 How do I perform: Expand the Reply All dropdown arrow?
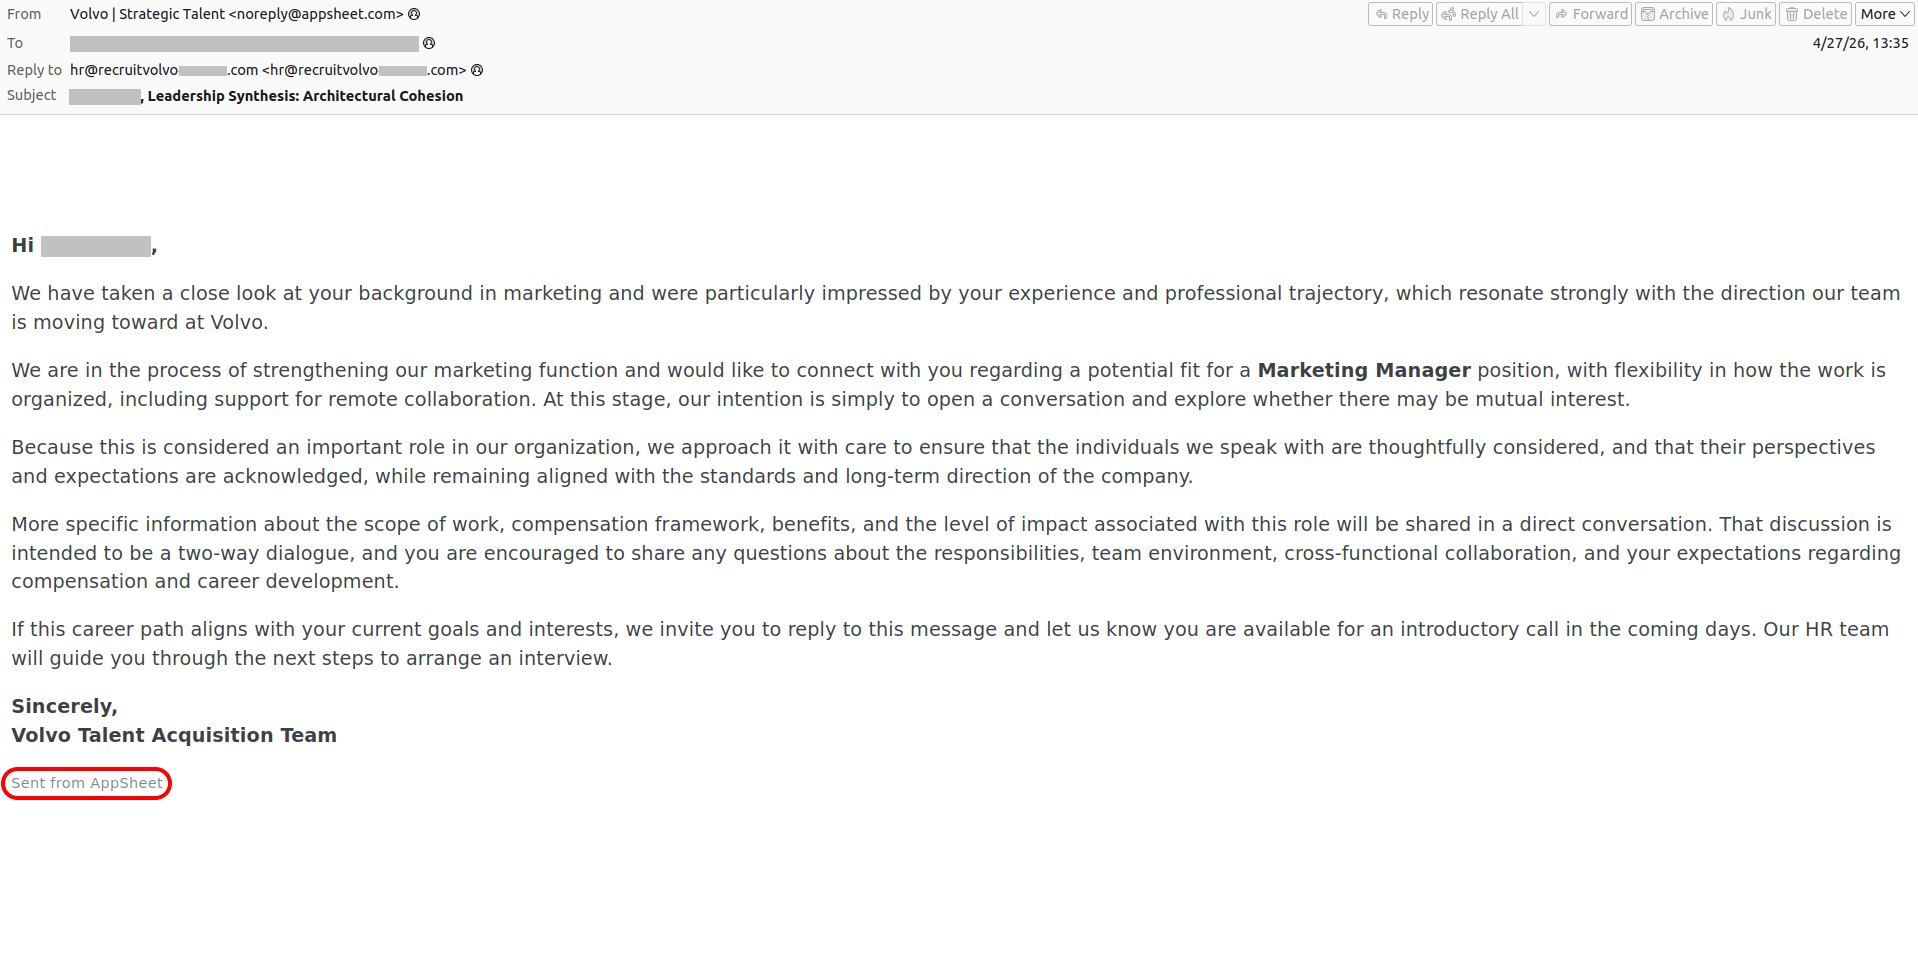point(1534,14)
